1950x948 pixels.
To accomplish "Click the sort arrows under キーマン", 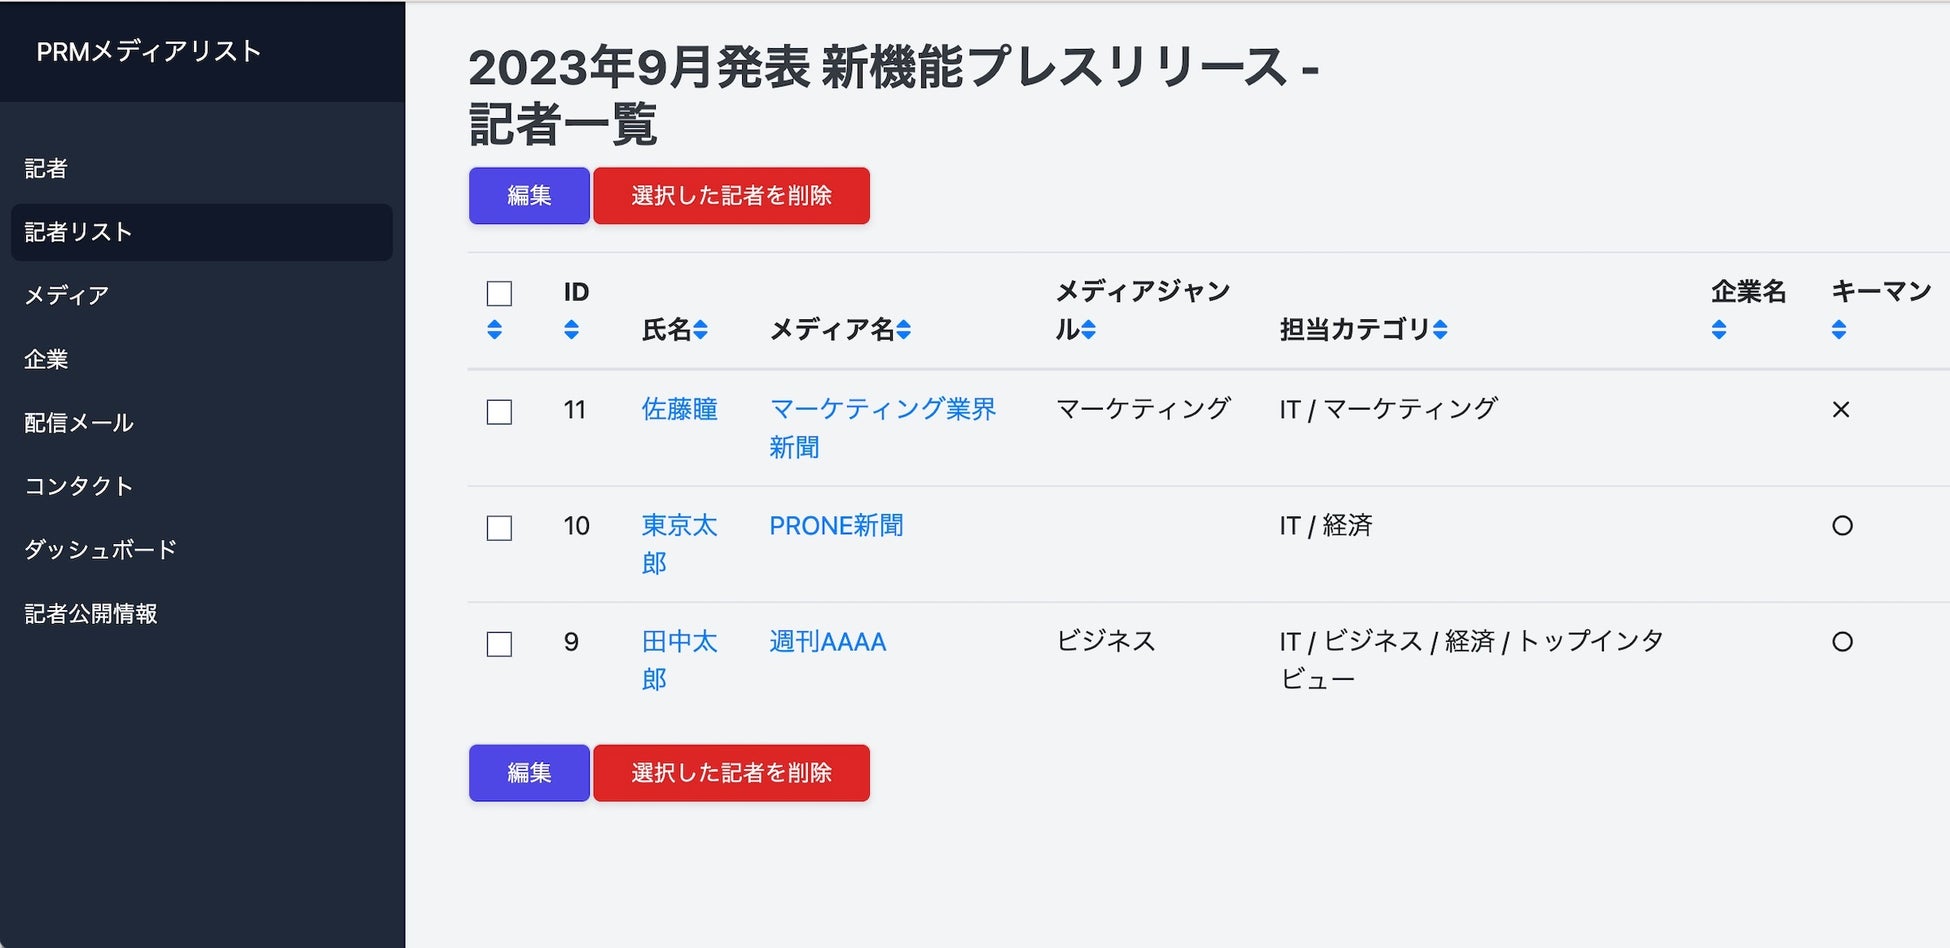I will pyautogui.click(x=1838, y=329).
